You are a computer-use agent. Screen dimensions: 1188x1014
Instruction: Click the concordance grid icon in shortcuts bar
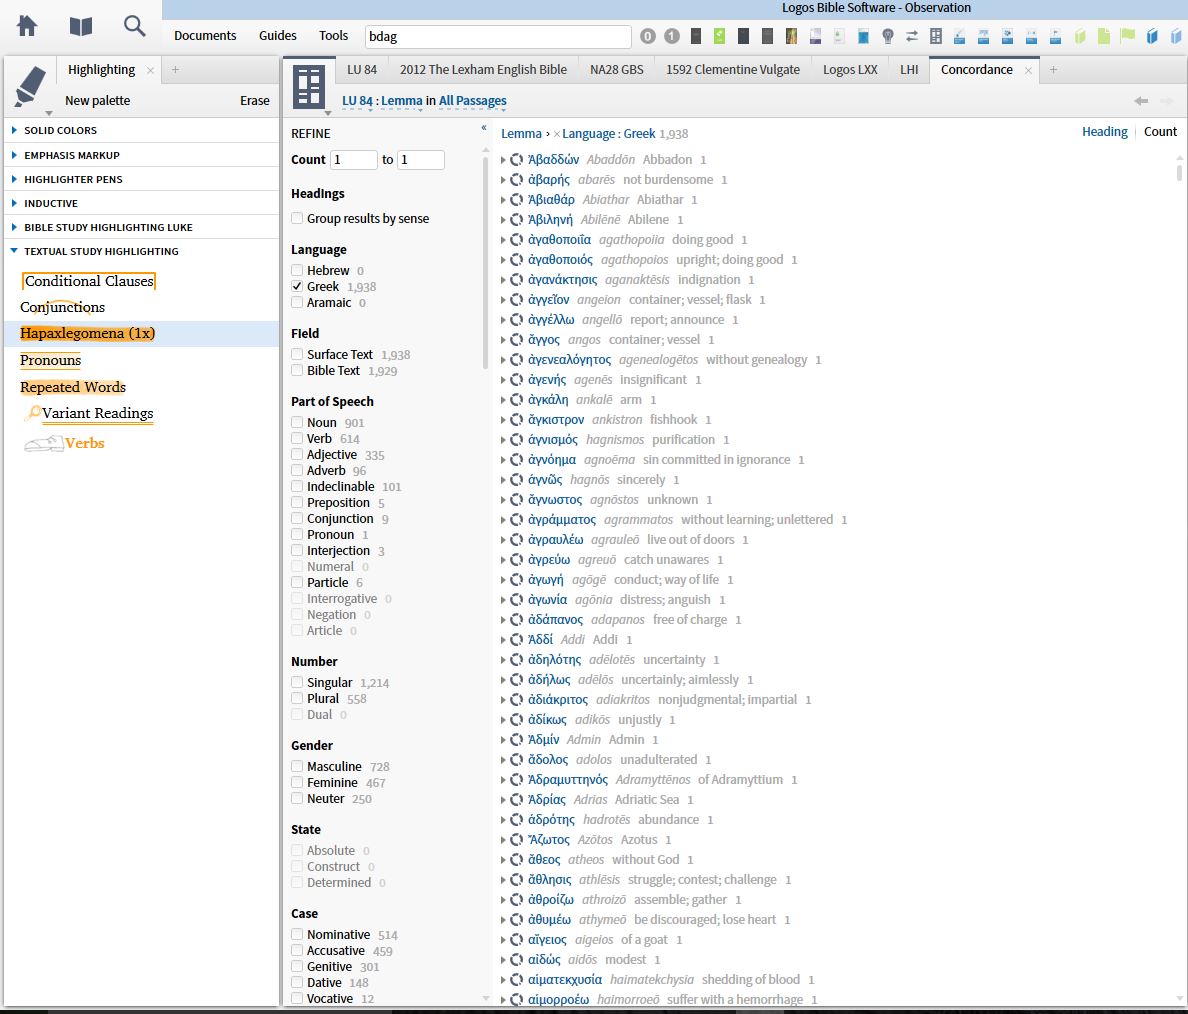[x=936, y=36]
